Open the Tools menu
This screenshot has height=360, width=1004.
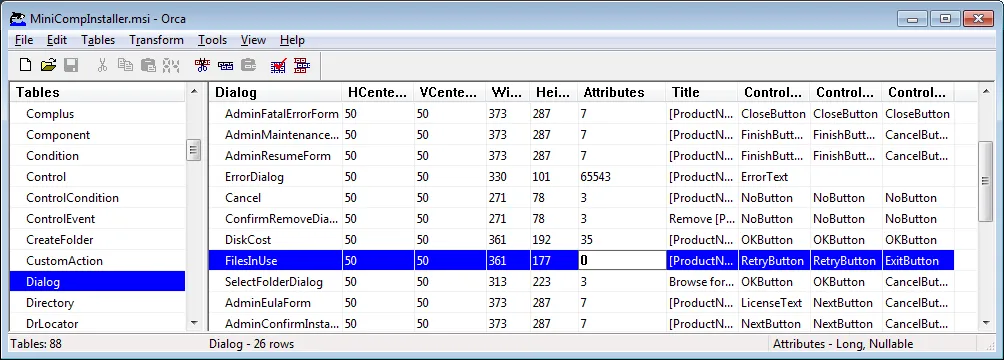click(212, 40)
